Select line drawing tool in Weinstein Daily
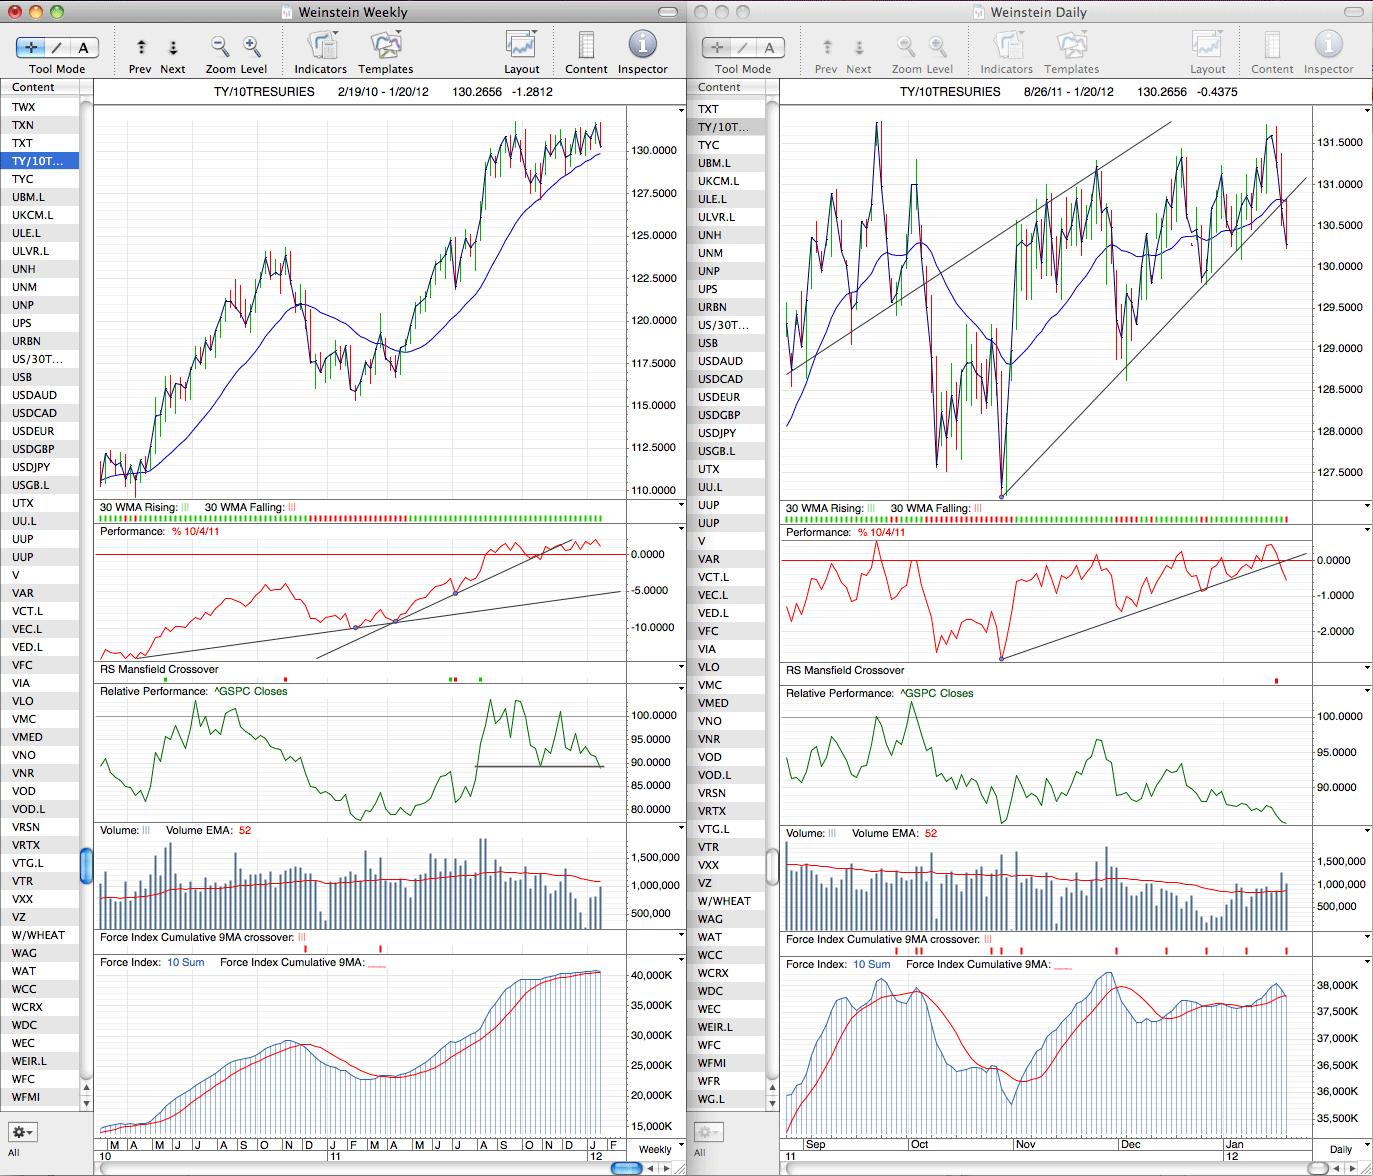The width and height of the screenshot is (1373, 1176). tap(743, 47)
